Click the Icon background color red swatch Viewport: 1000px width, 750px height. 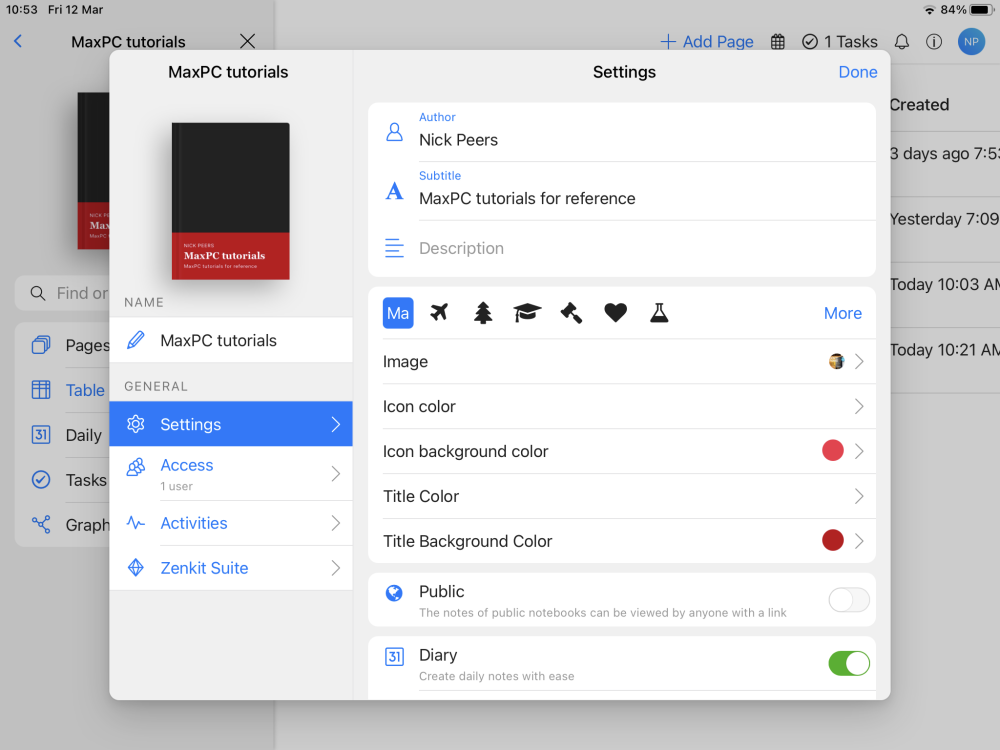click(x=832, y=451)
